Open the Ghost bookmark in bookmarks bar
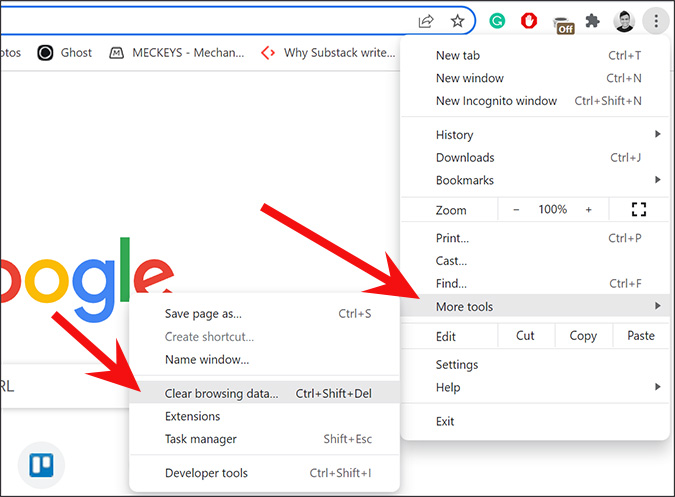Image resolution: width=675 pixels, height=497 pixels. (65, 52)
